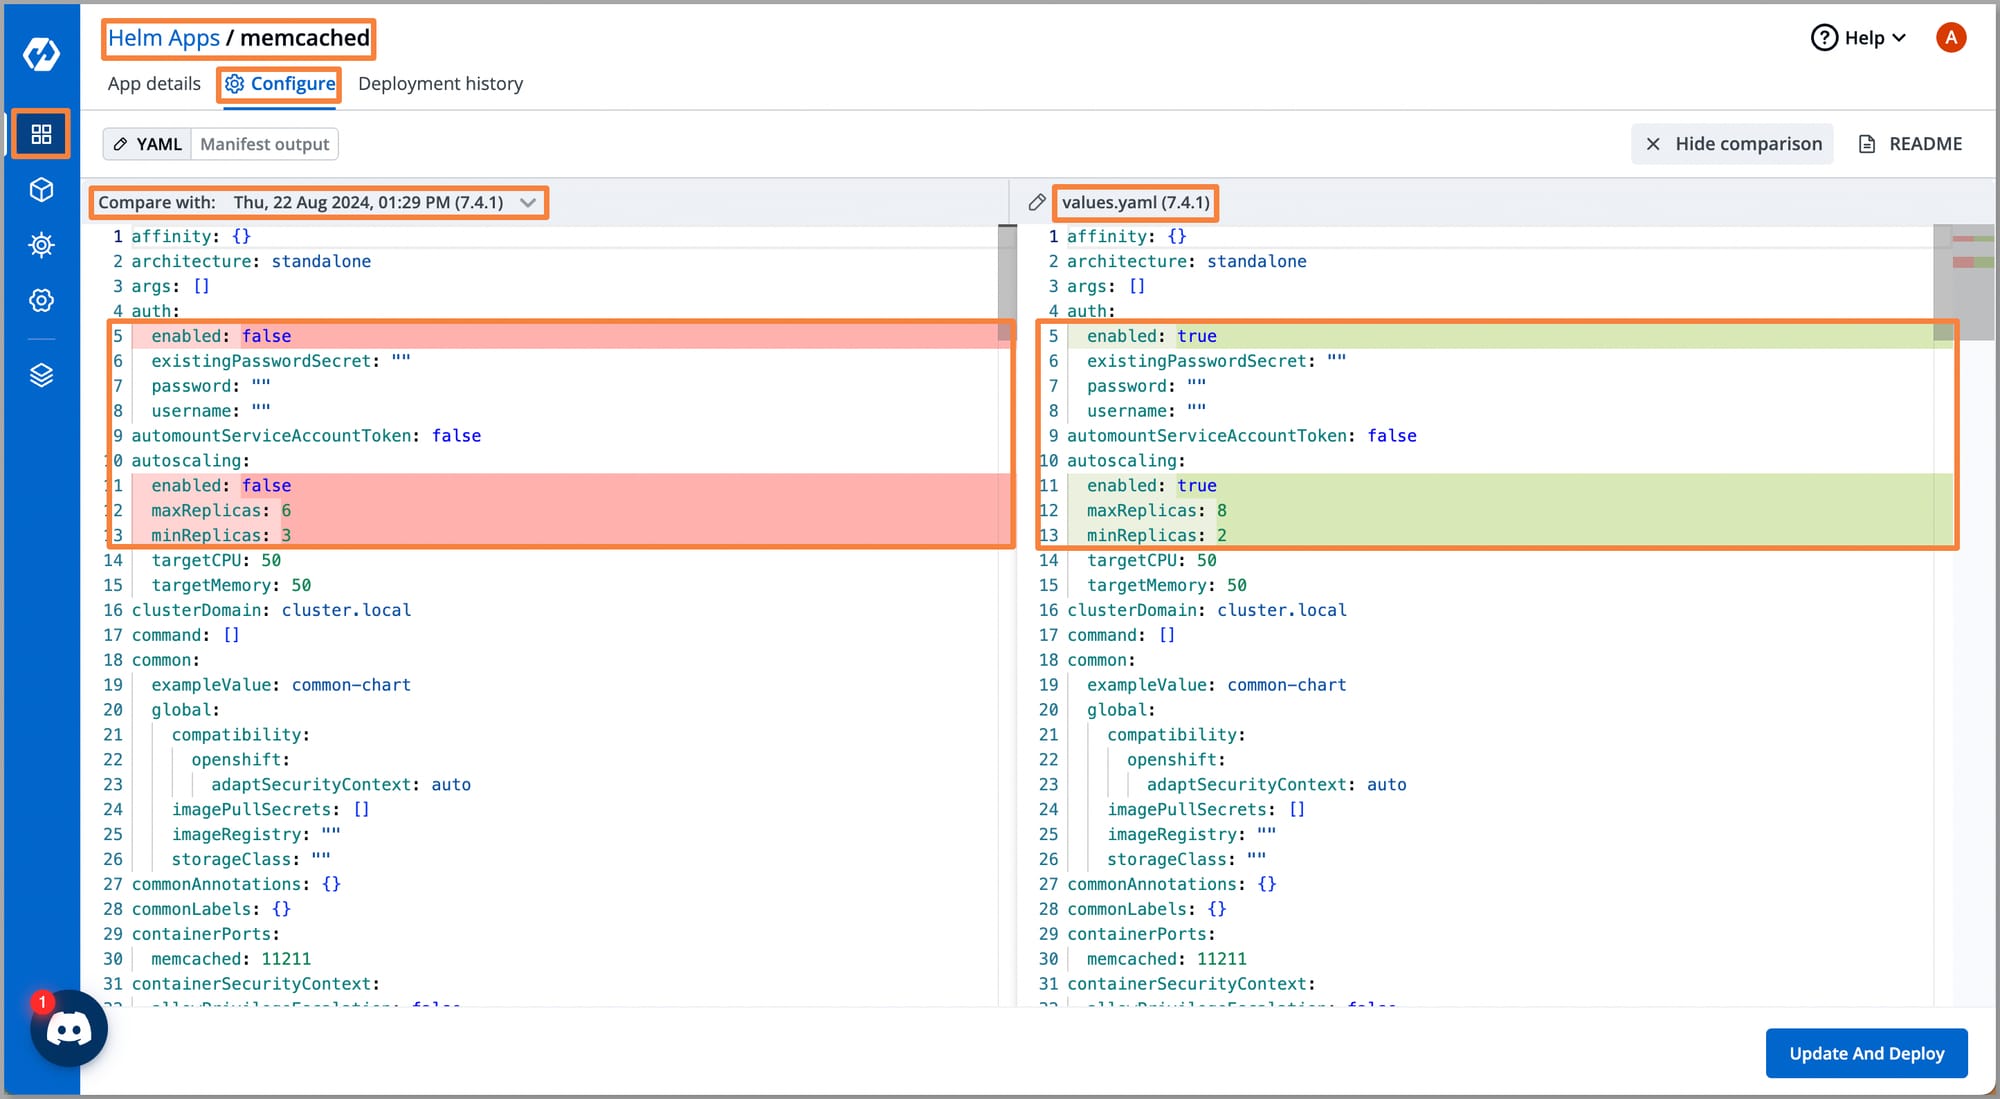Switch to Manifest output tab
2000x1099 pixels.
[263, 143]
